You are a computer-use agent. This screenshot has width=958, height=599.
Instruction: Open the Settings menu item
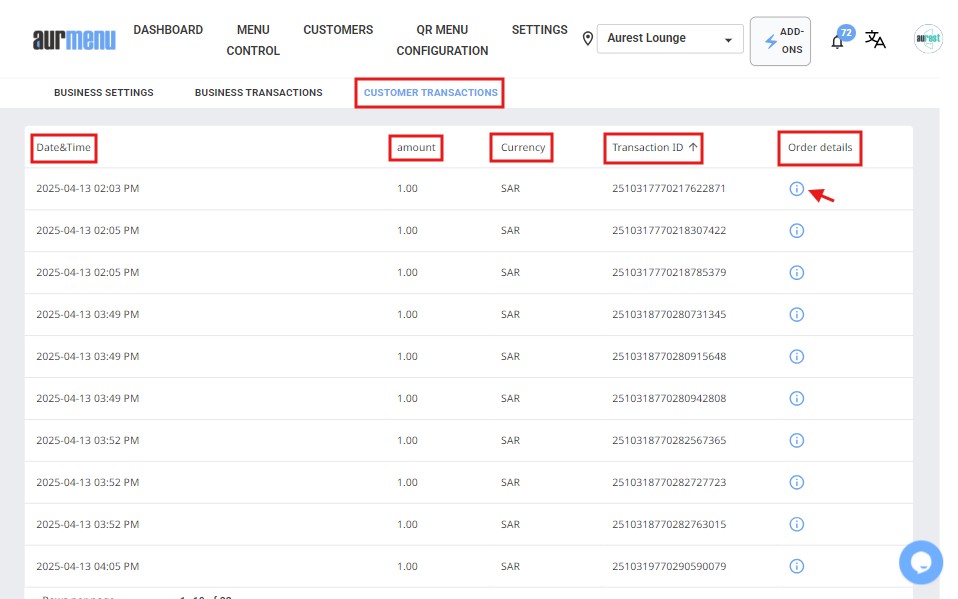[539, 30]
